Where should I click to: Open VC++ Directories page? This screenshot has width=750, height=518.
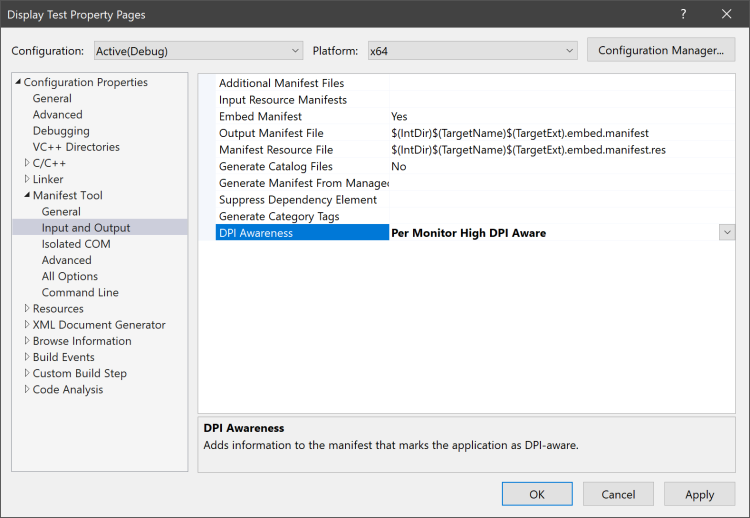click(76, 147)
